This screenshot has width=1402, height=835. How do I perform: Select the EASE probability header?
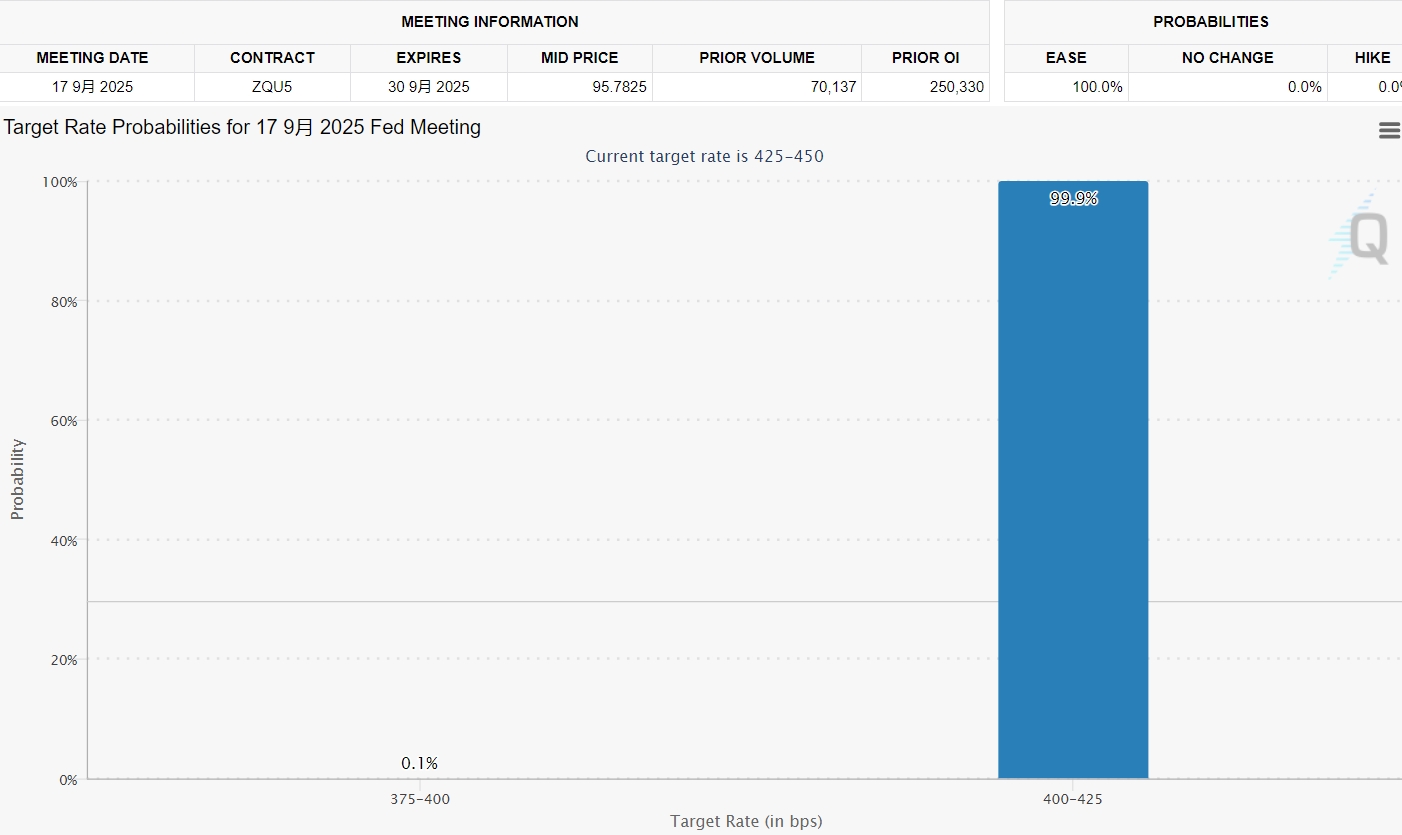(1066, 58)
